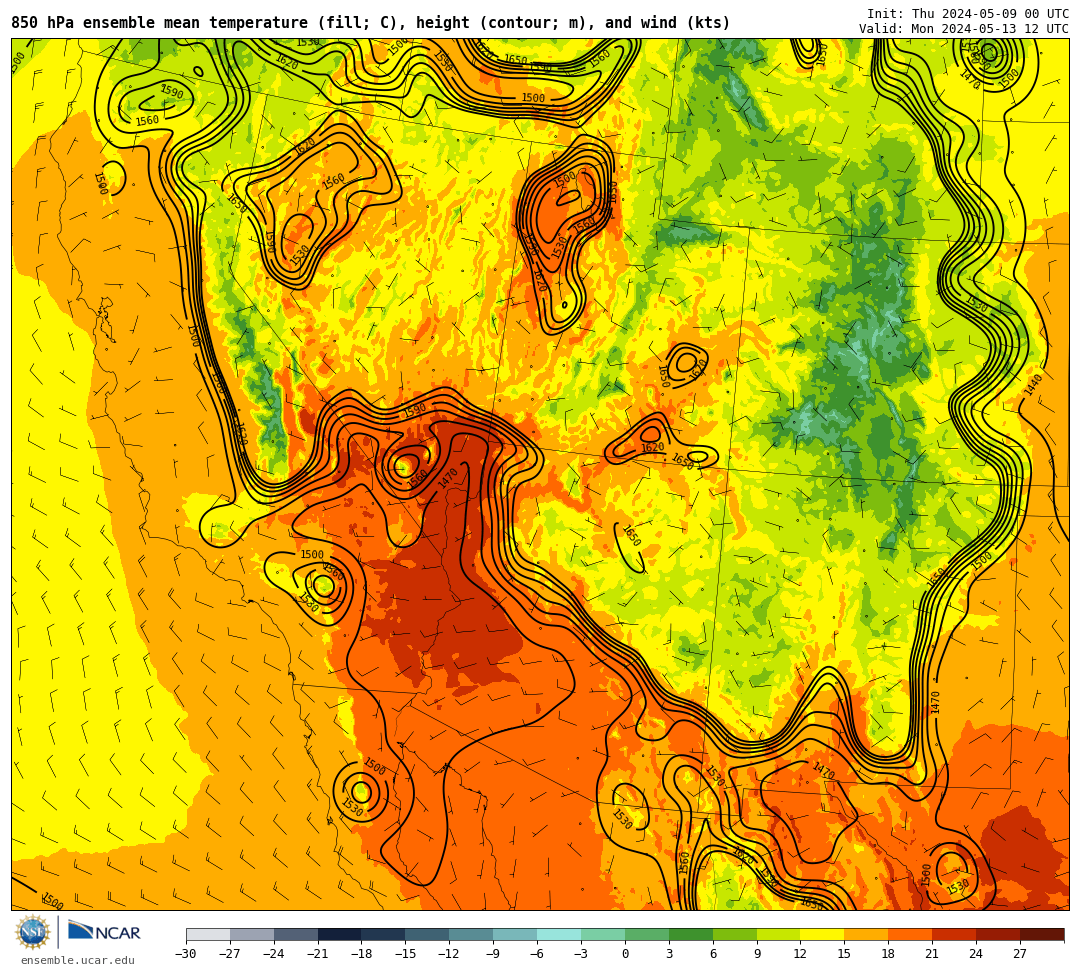Click the -6 colorbar tick label
This screenshot has width=1080, height=973.
click(535, 954)
